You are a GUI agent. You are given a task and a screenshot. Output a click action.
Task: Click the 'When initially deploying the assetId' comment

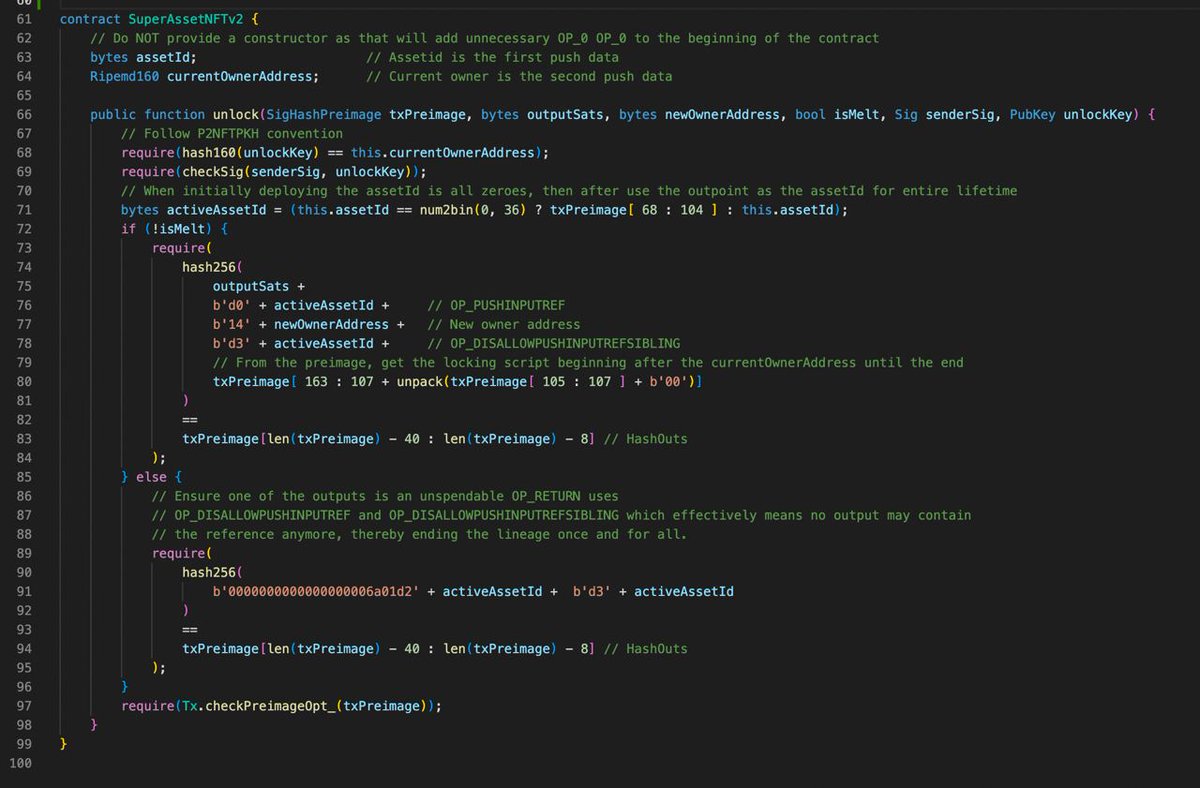coord(569,190)
